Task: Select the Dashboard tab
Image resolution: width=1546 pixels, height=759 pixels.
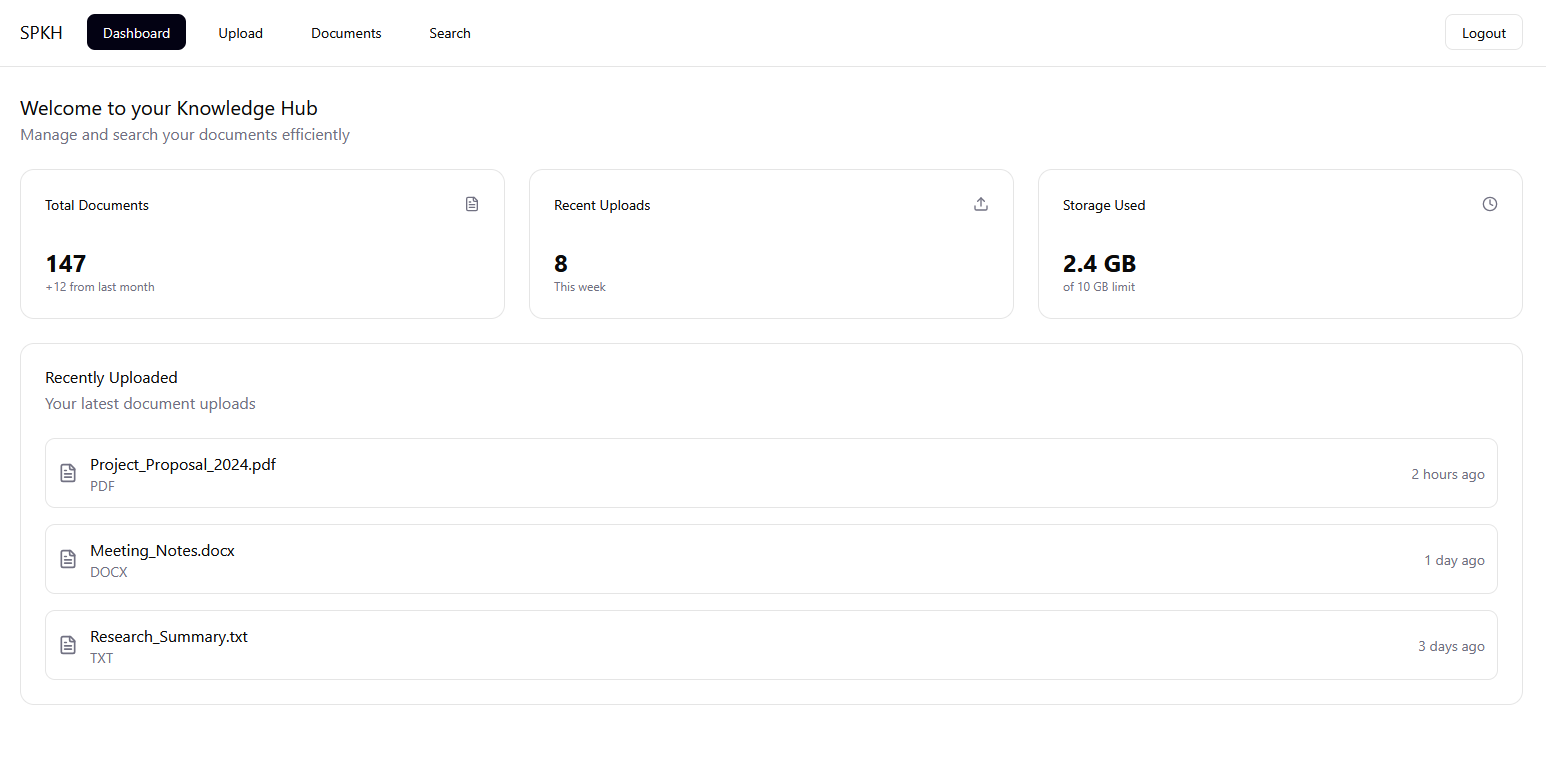Action: pyautogui.click(x=136, y=32)
